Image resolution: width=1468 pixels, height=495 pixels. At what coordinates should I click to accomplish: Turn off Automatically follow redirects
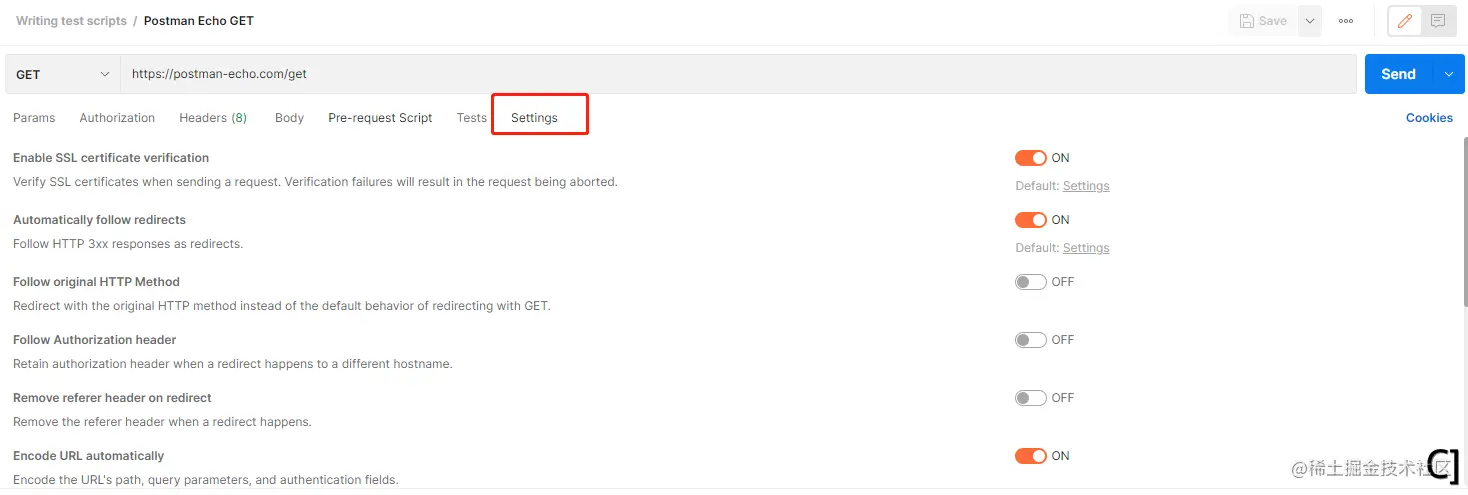pyautogui.click(x=1030, y=220)
